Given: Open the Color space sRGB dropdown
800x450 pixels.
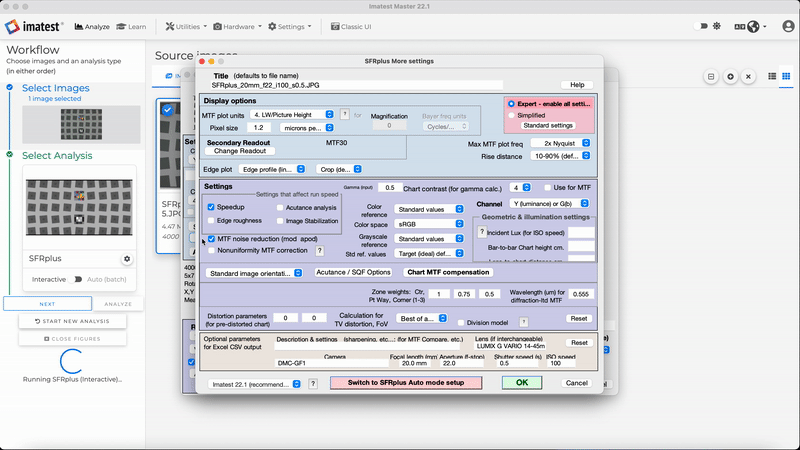Looking at the screenshot, I should coord(429,224).
